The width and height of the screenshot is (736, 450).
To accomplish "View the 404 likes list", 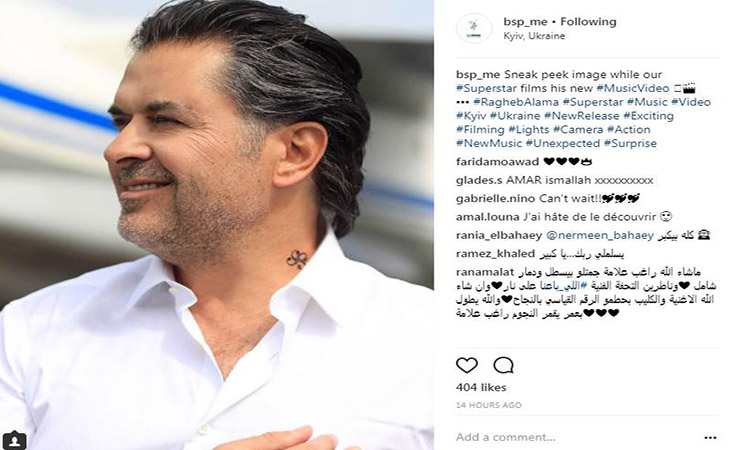I will tap(481, 387).
